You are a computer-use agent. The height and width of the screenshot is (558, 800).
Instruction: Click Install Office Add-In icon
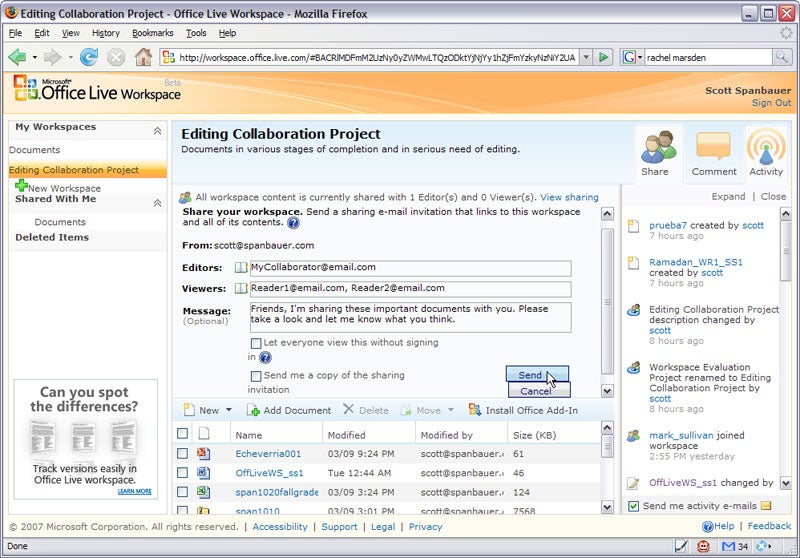[x=475, y=410]
